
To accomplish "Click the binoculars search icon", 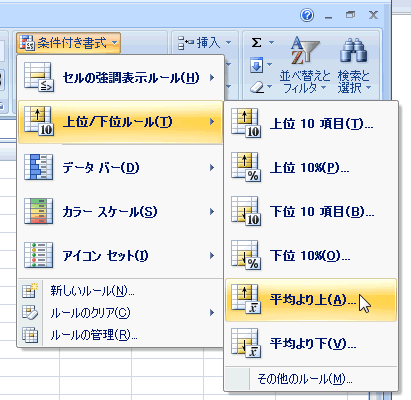I will [x=353, y=51].
